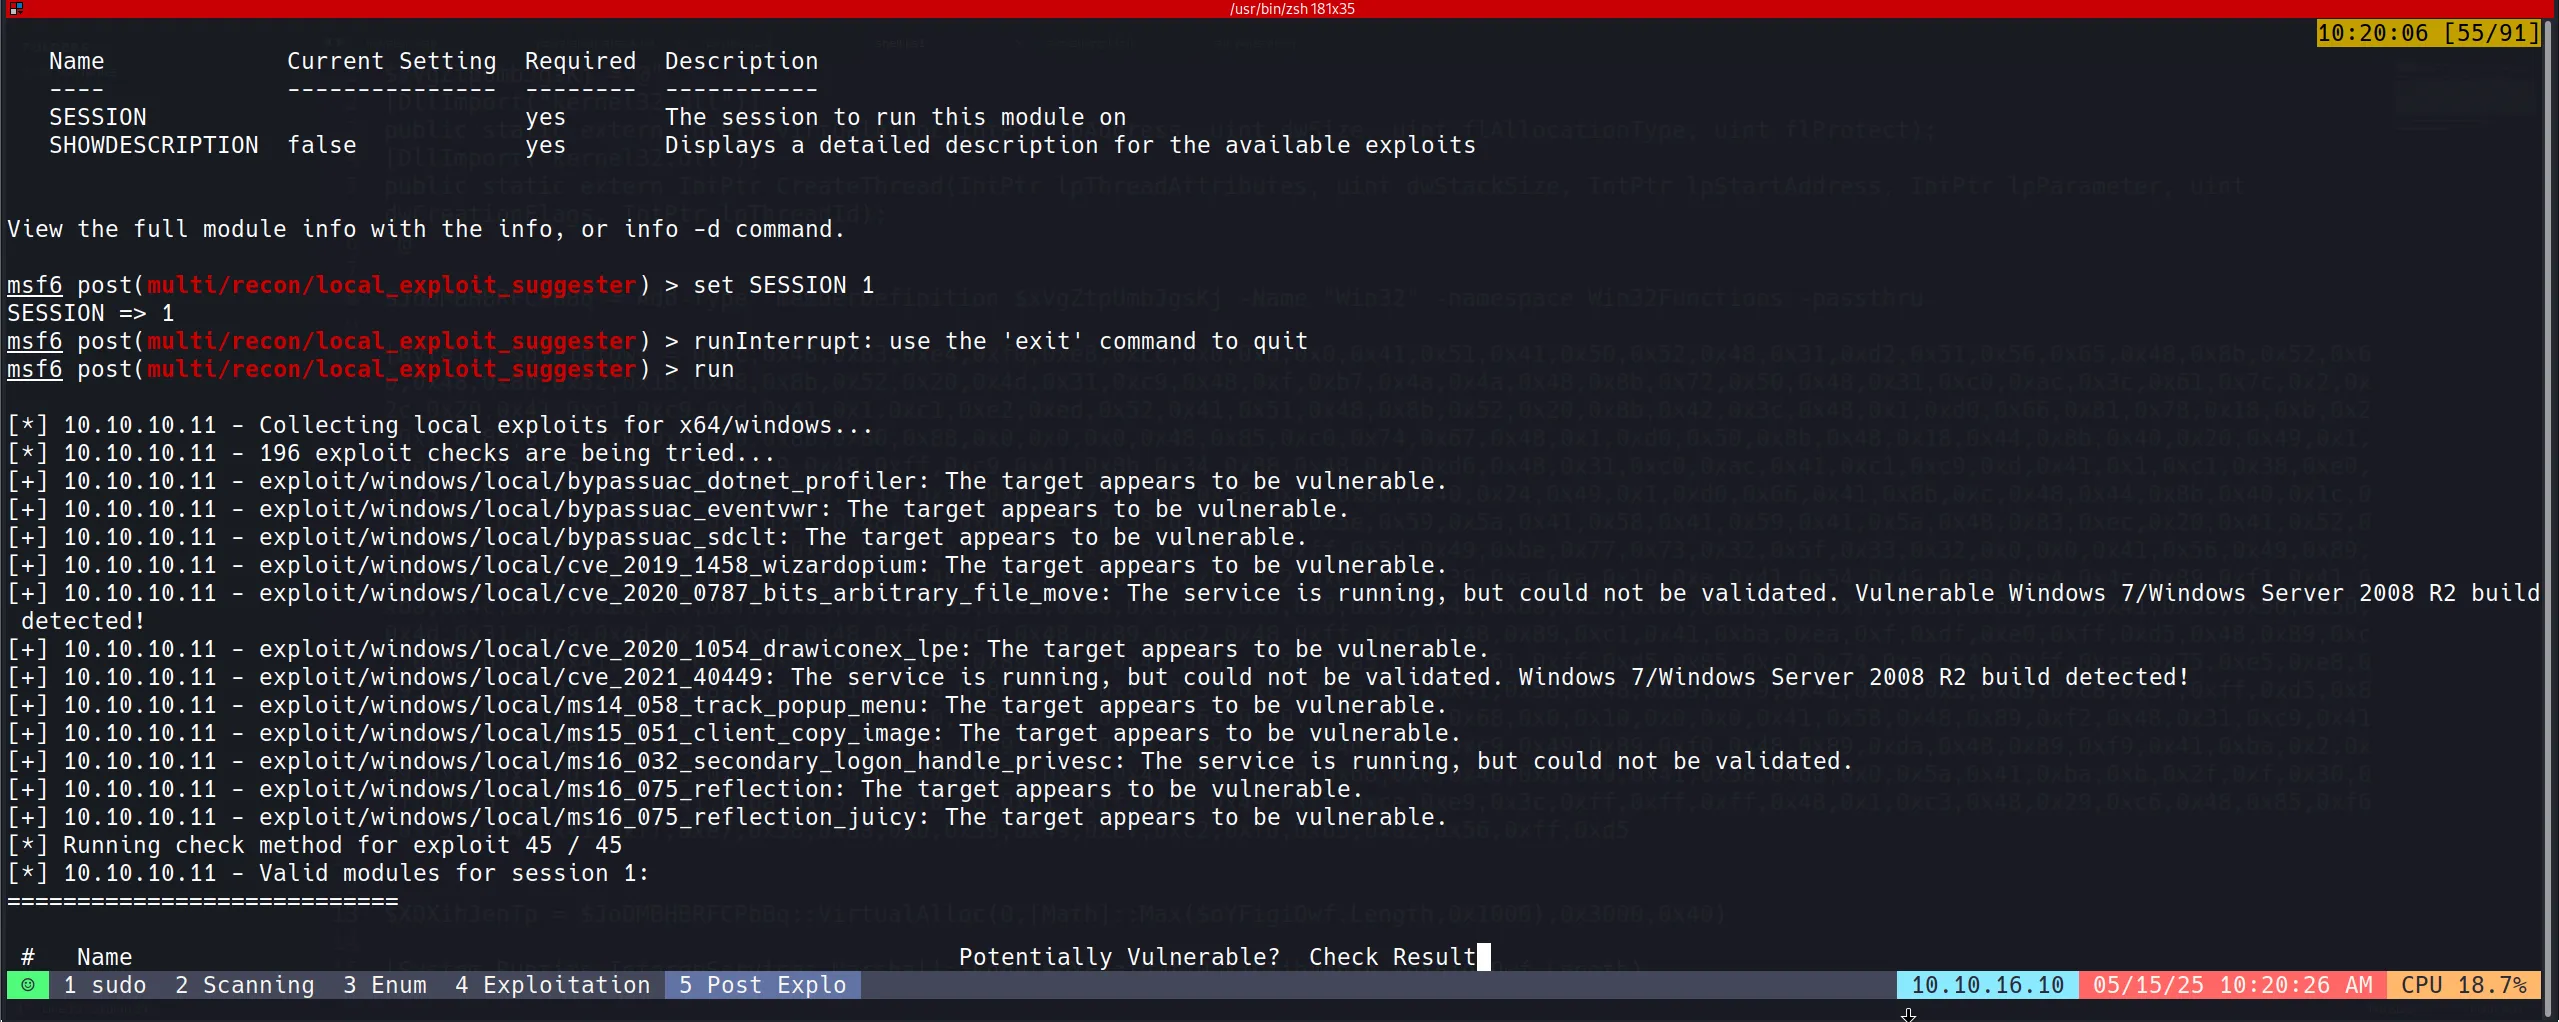Open the 3 Enum tmux window
Screen dimensions: 2559x1022
[x=384, y=985]
